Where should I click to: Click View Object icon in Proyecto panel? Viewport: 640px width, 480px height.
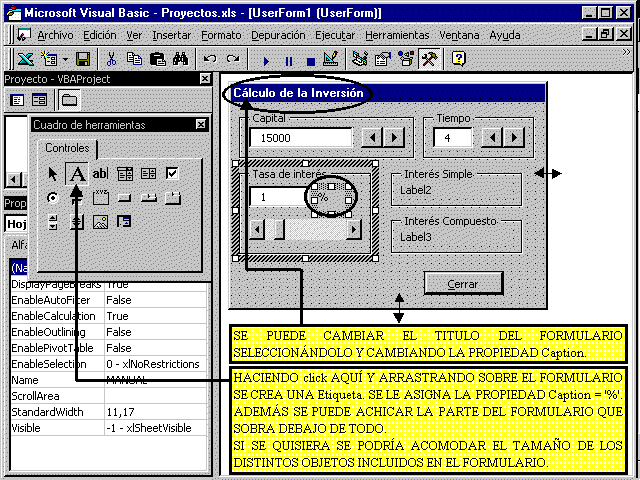point(40,100)
